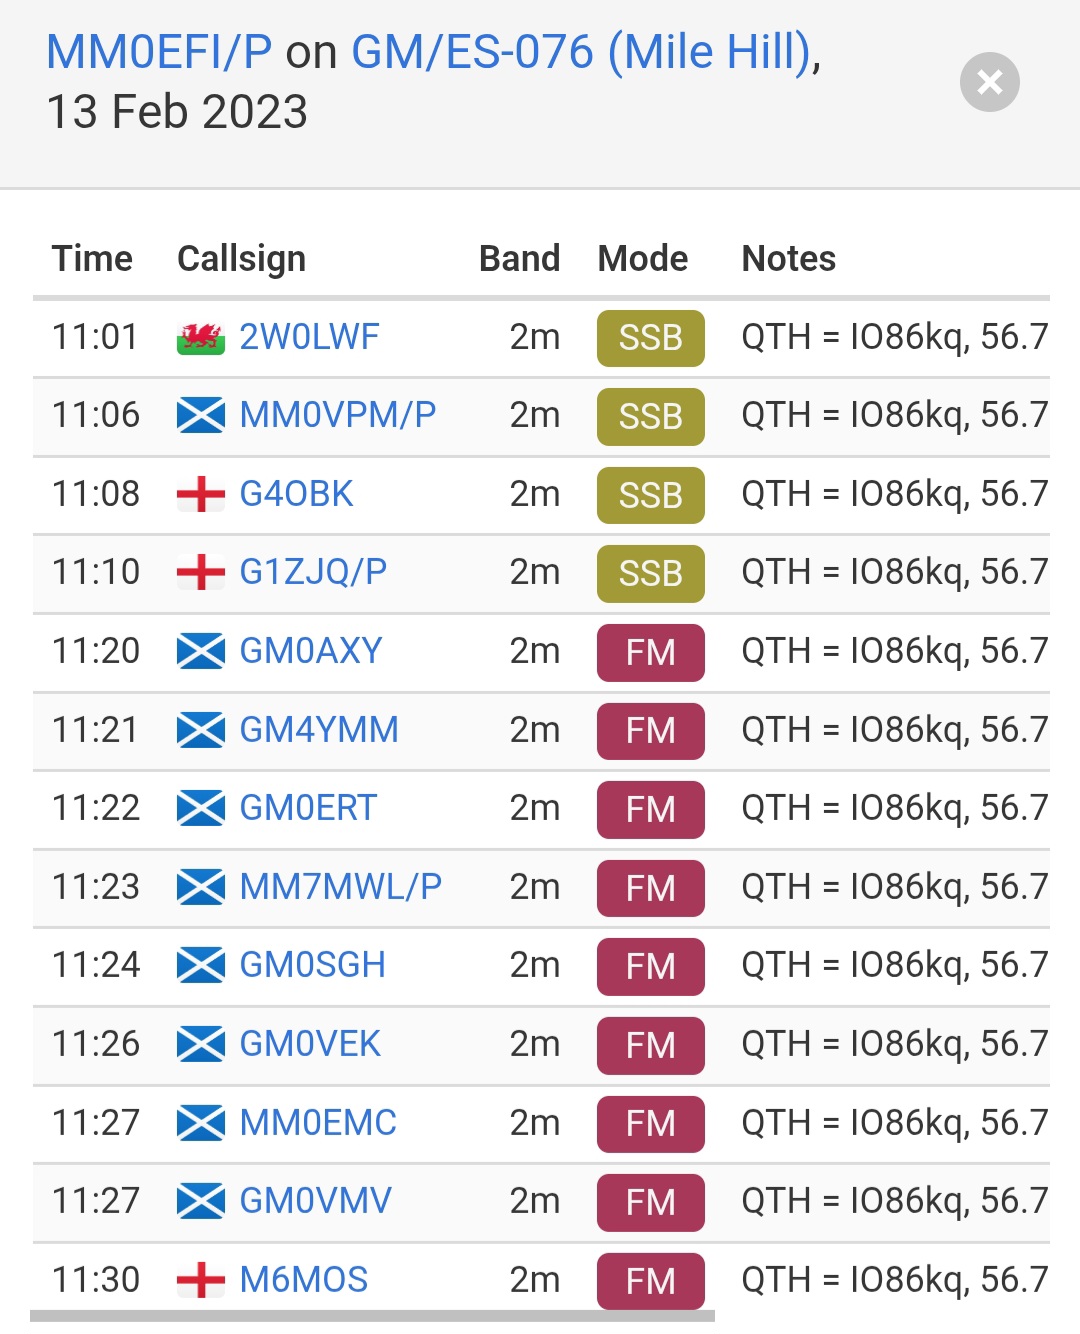
Task: Click the FM badge for GM4YMM
Action: 651,731
